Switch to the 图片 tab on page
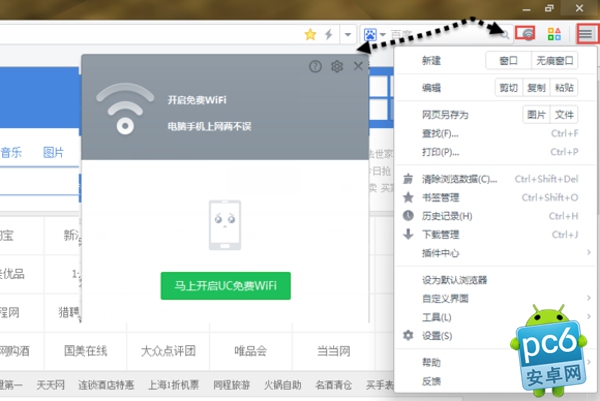This screenshot has width=600, height=401. click(53, 153)
